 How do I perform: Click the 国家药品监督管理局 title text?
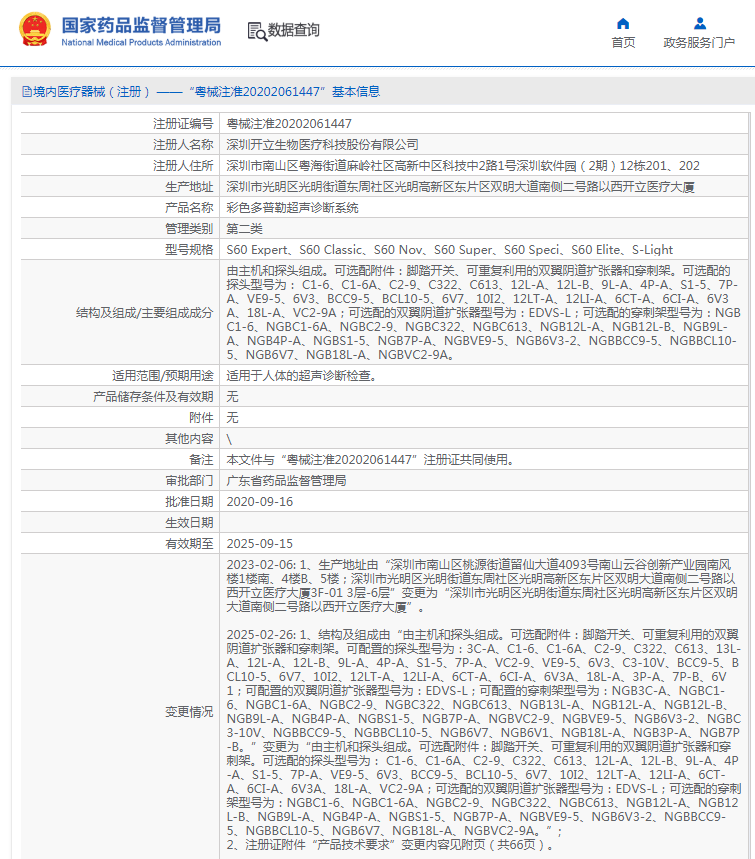point(141,25)
